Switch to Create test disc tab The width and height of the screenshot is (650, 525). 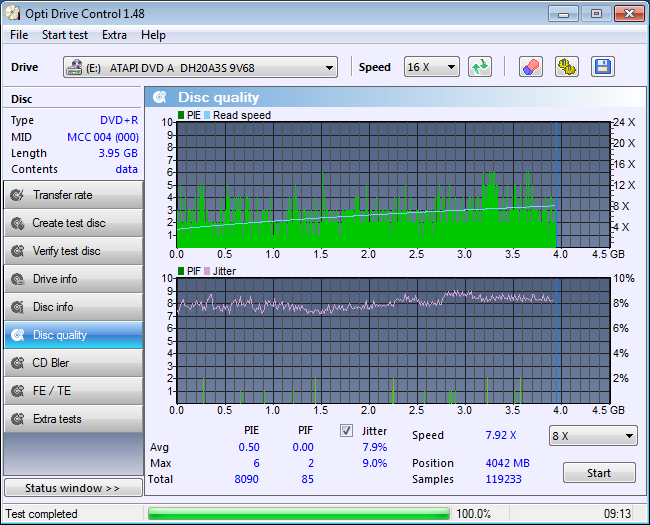73,223
